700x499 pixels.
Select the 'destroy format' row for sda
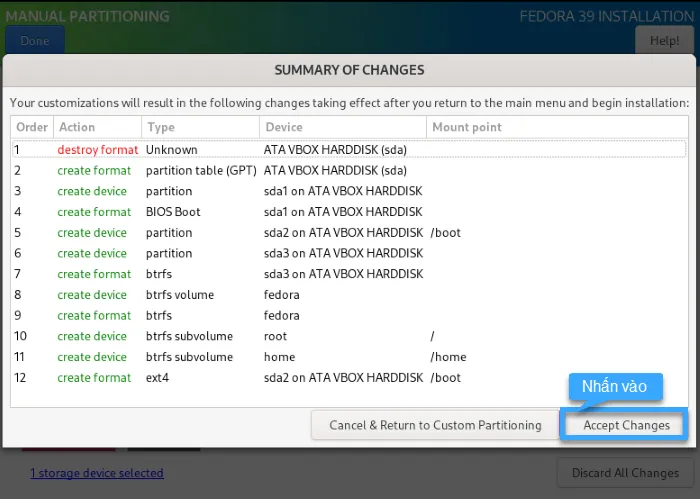(349, 150)
